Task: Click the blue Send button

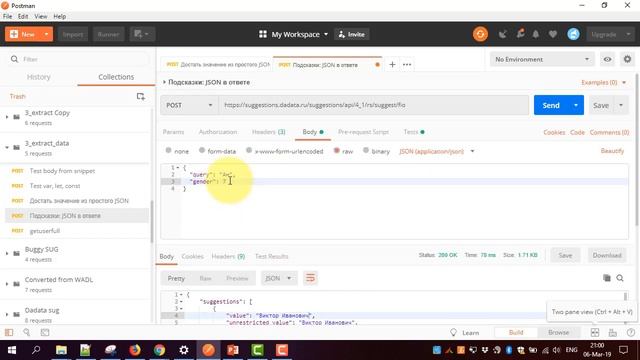Action: tap(551, 105)
